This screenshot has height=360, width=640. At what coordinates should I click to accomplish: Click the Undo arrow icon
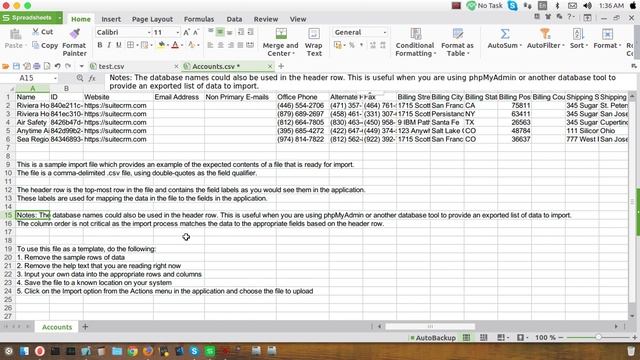coord(58,66)
